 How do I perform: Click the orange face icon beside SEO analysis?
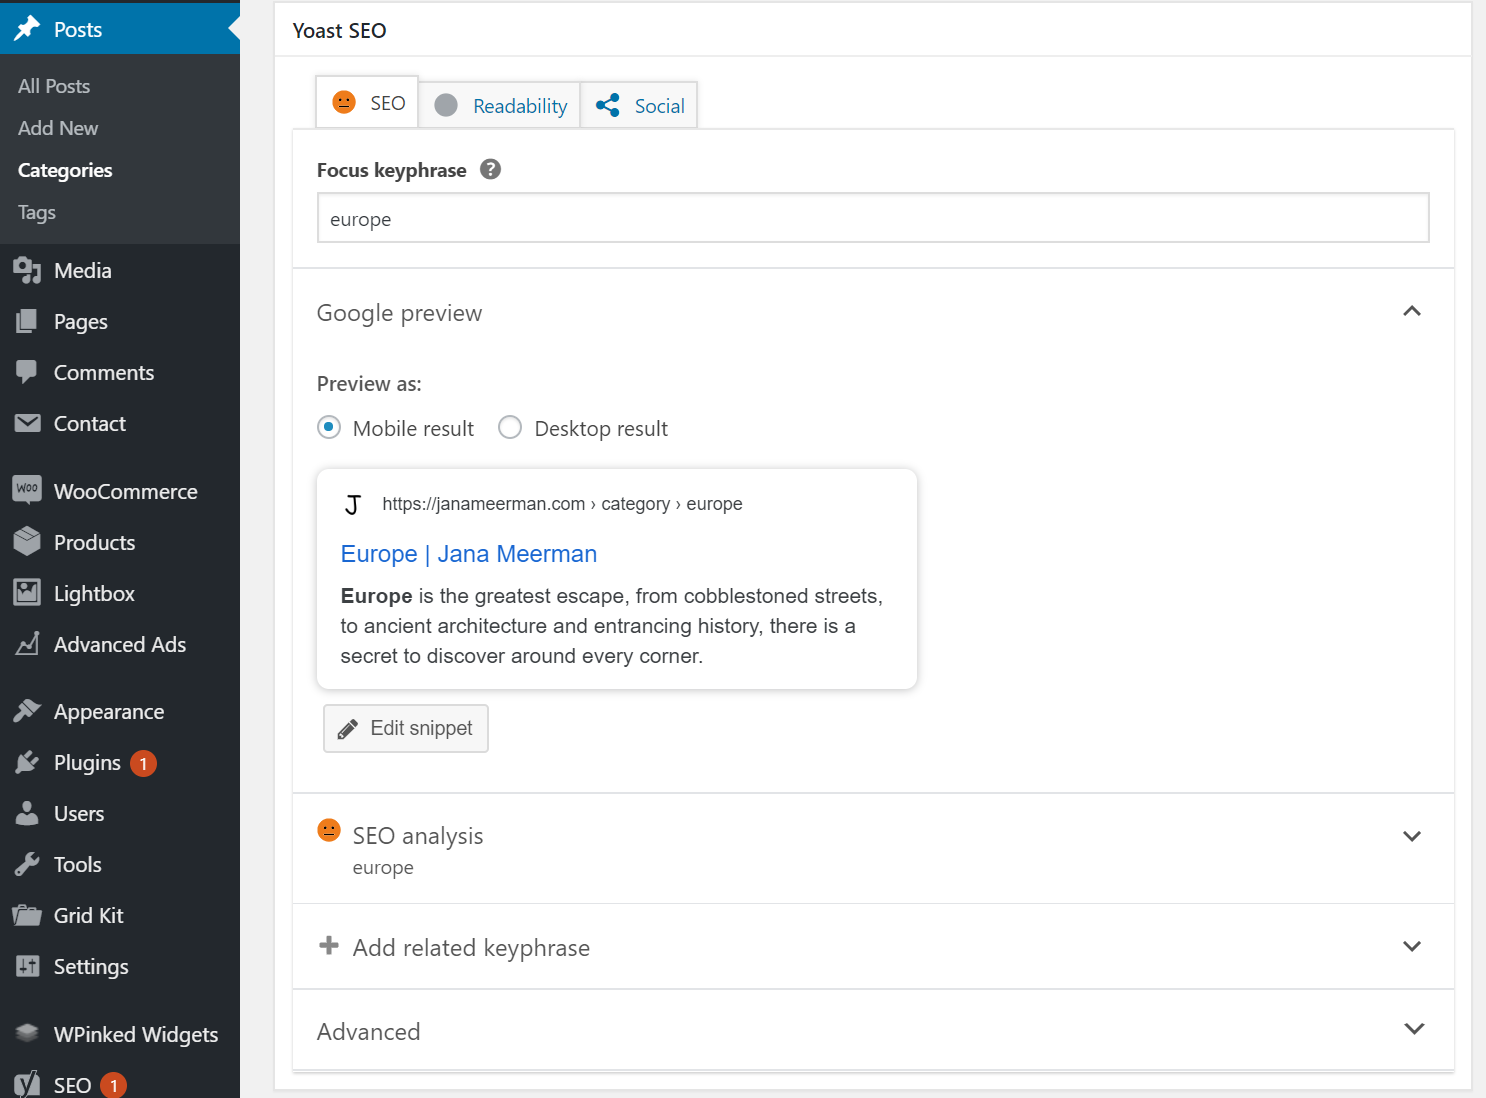[x=329, y=830]
